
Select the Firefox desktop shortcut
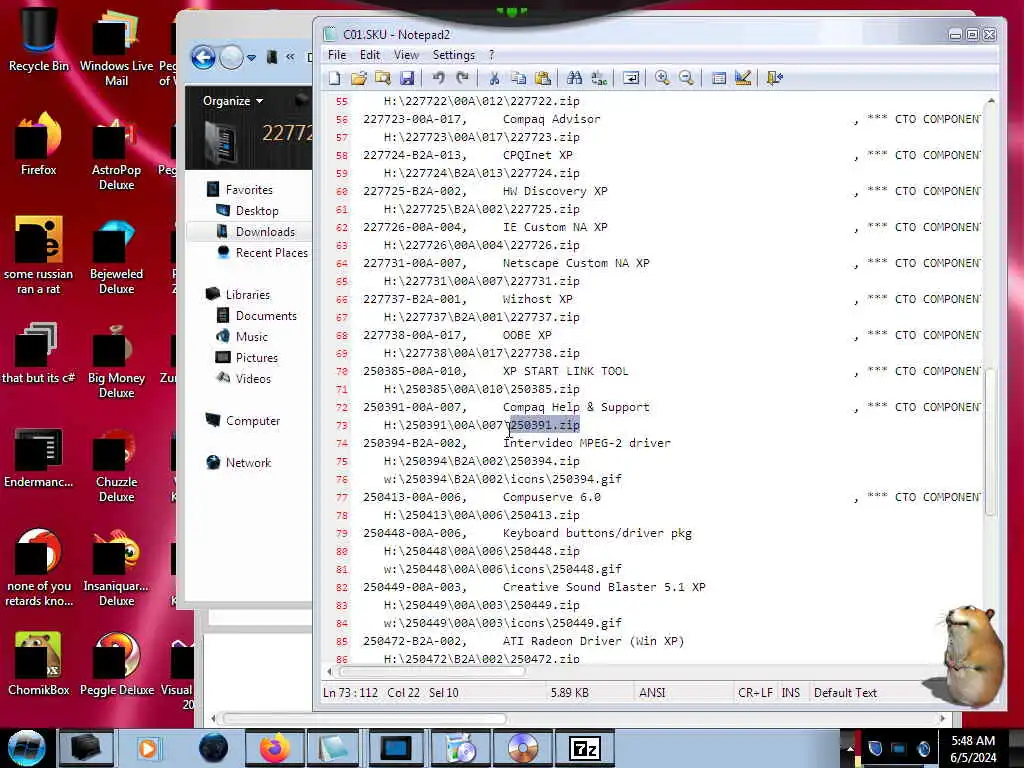click(x=39, y=144)
